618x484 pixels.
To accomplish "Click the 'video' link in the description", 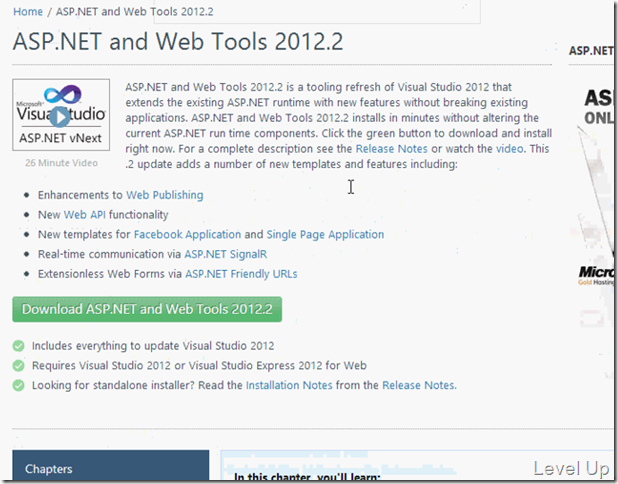I will point(509,149).
